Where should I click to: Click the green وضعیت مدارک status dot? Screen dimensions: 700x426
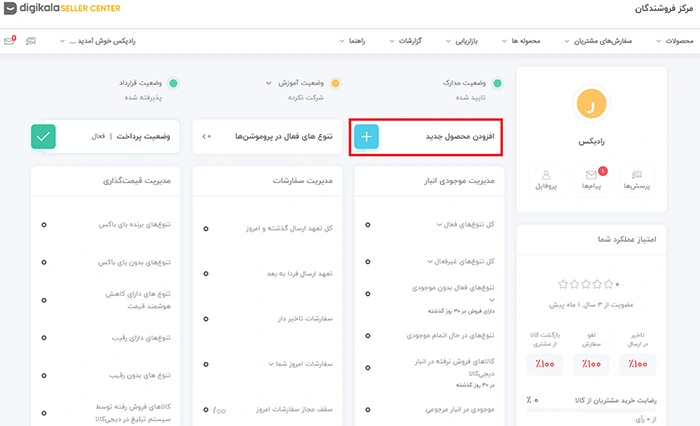tap(497, 83)
